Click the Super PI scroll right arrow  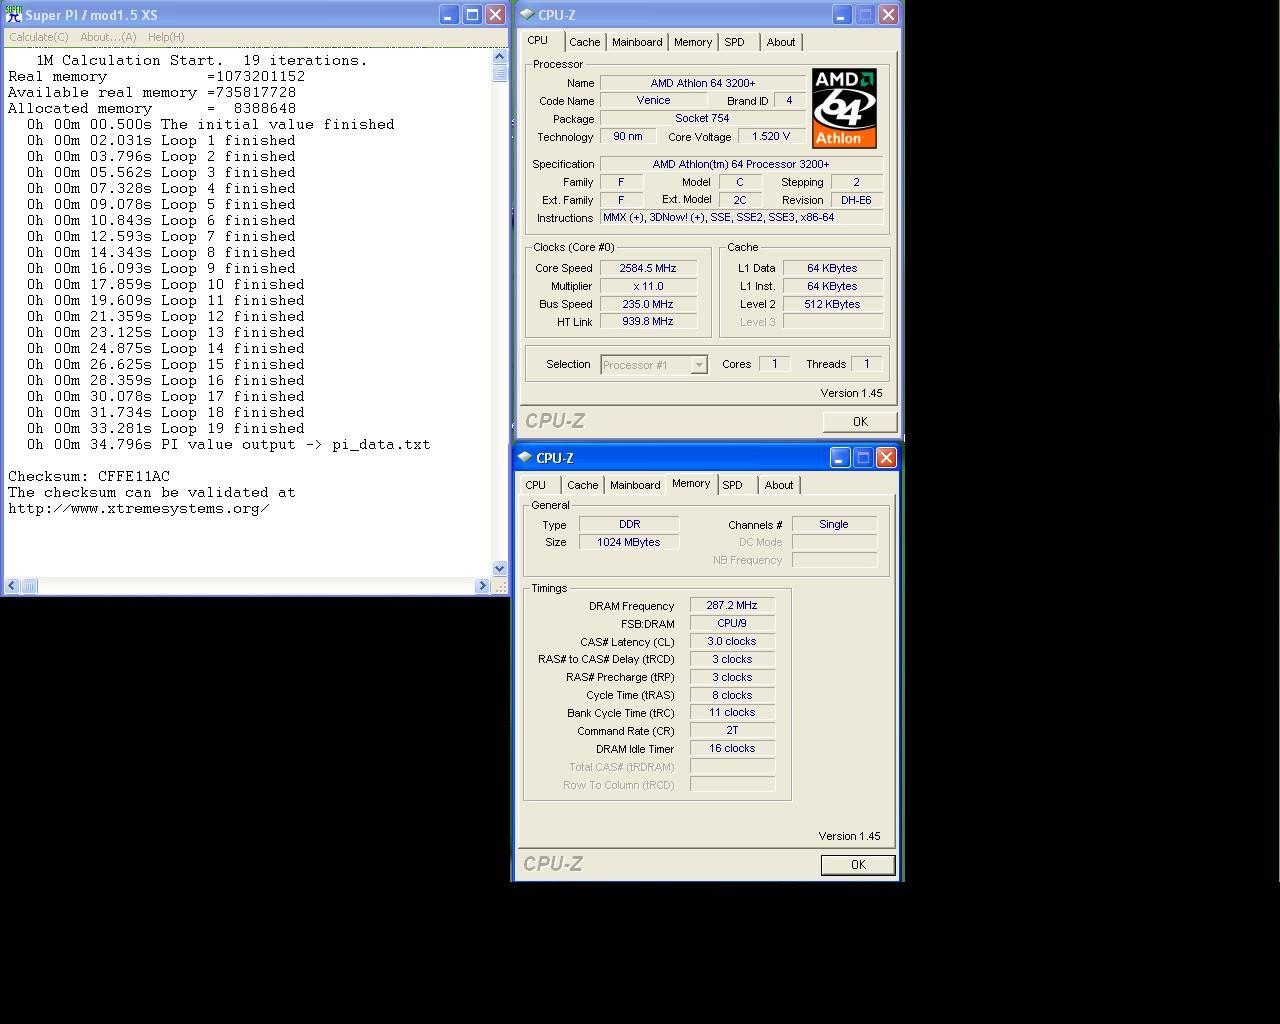tap(483, 586)
